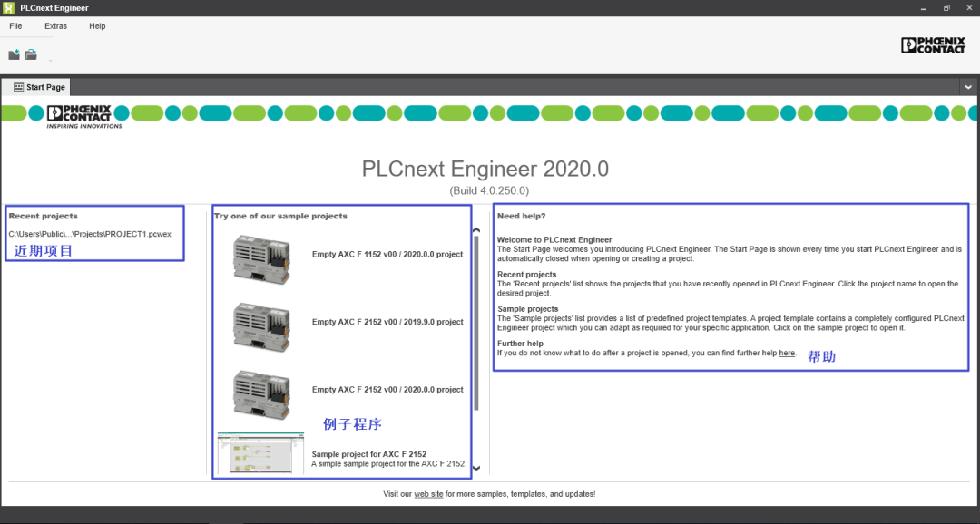980x524 pixels.
Task: Click the sample project screenshot thumbnail
Action: pyautogui.click(x=261, y=452)
